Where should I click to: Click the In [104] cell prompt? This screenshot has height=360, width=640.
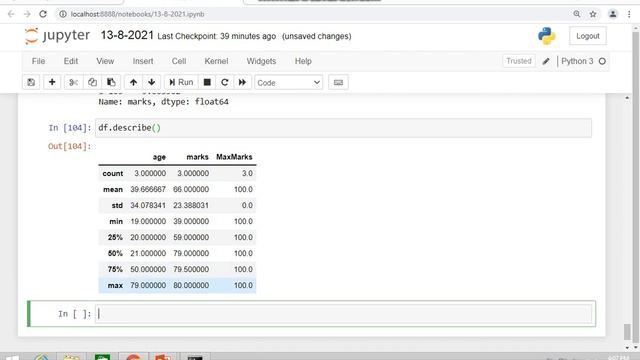pyautogui.click(x=69, y=128)
